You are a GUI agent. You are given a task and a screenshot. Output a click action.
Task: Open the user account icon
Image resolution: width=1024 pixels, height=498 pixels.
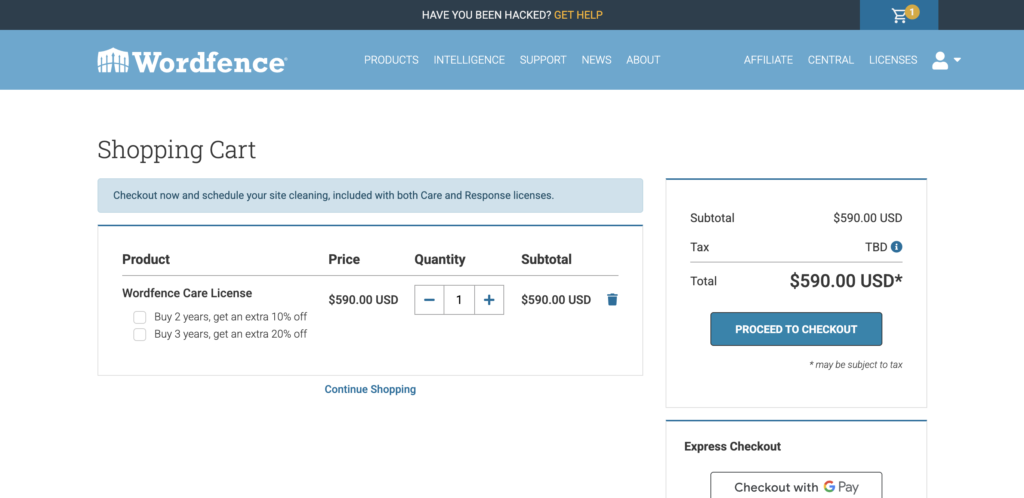click(940, 61)
